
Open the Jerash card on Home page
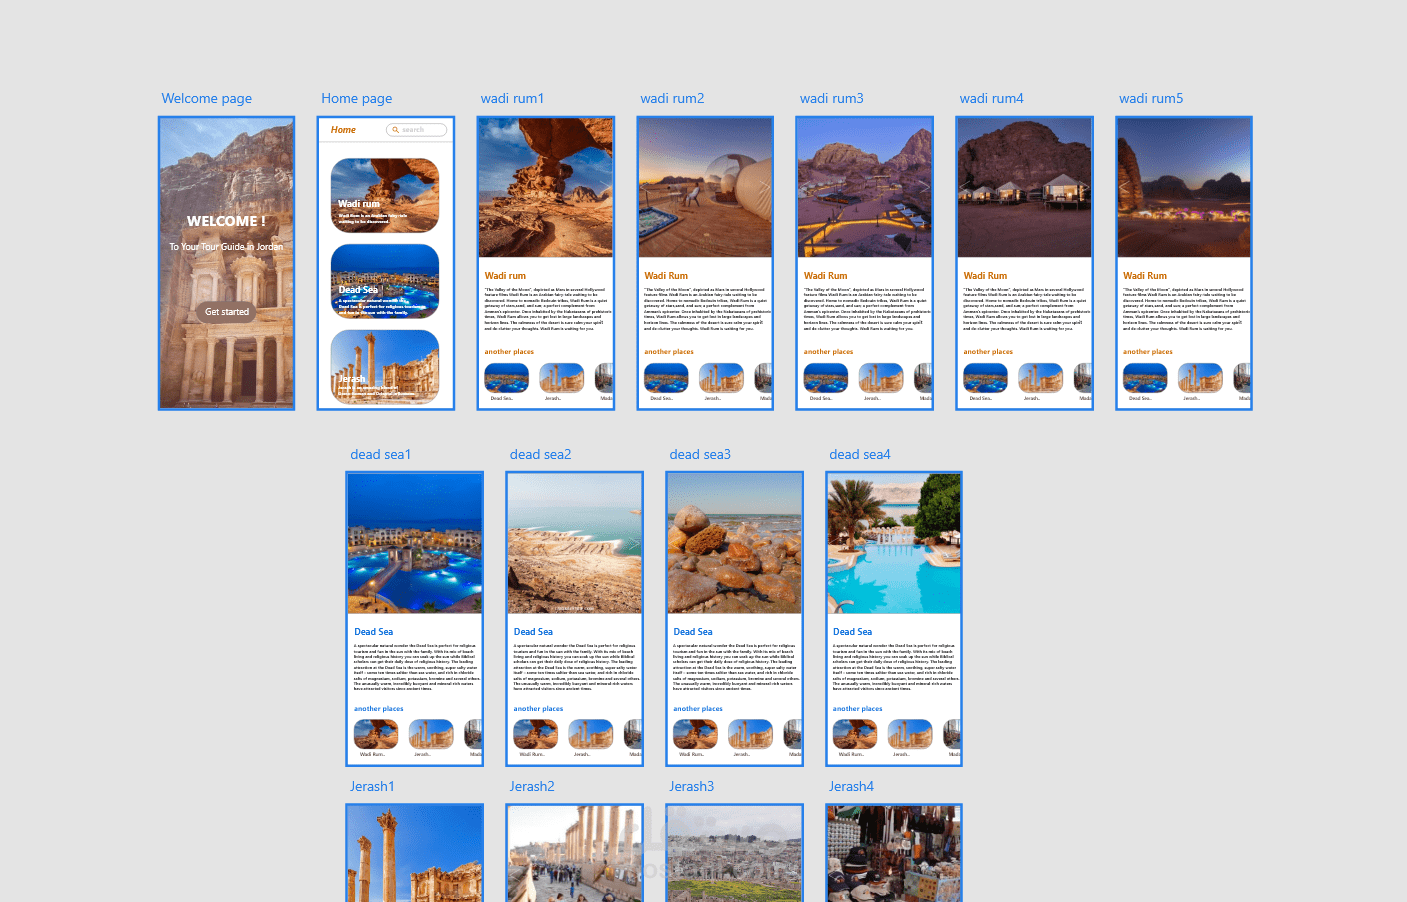385,367
